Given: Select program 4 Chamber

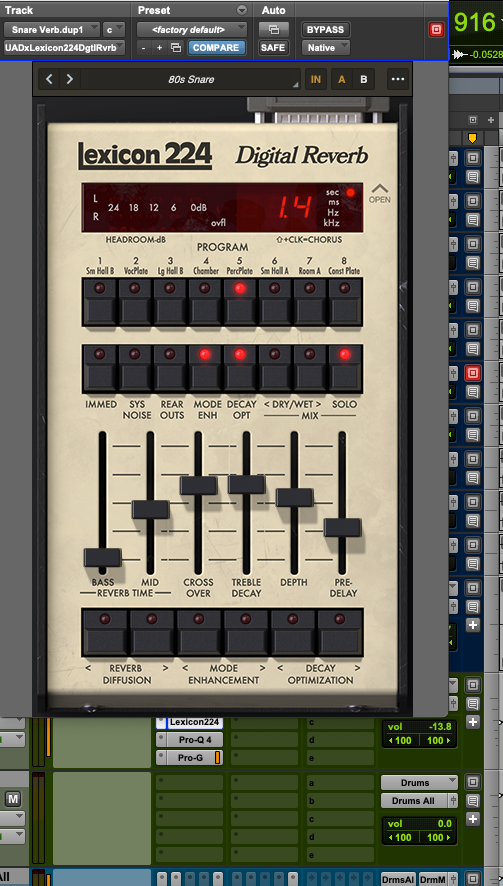Looking at the screenshot, I should [x=205, y=302].
